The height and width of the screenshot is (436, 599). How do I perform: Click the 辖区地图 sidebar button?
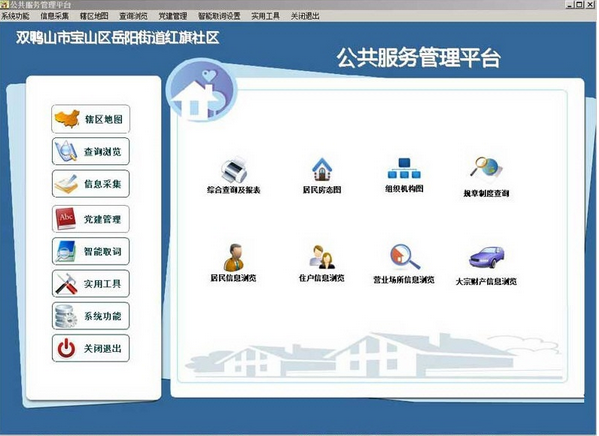[x=91, y=119]
